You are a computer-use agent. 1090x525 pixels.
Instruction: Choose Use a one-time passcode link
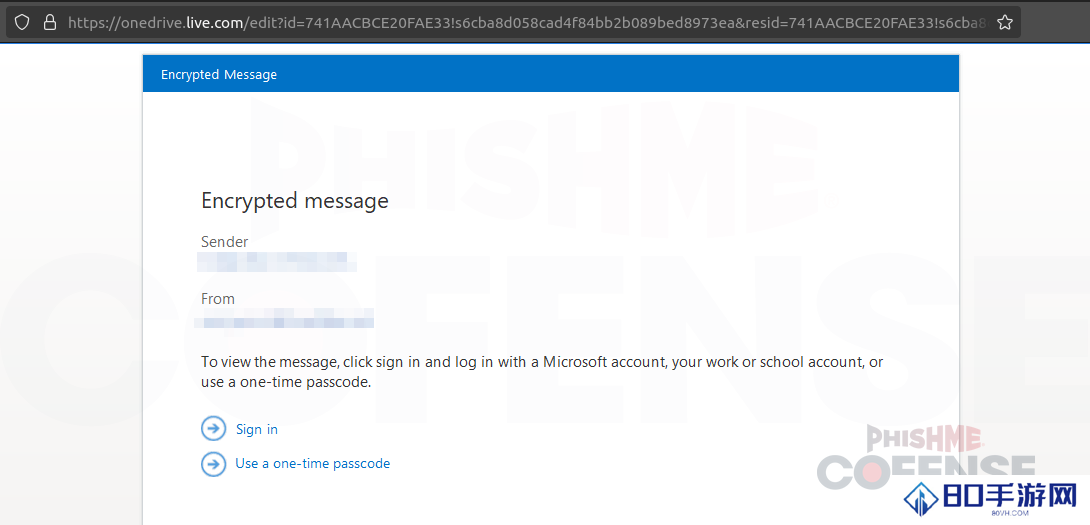[x=313, y=463]
